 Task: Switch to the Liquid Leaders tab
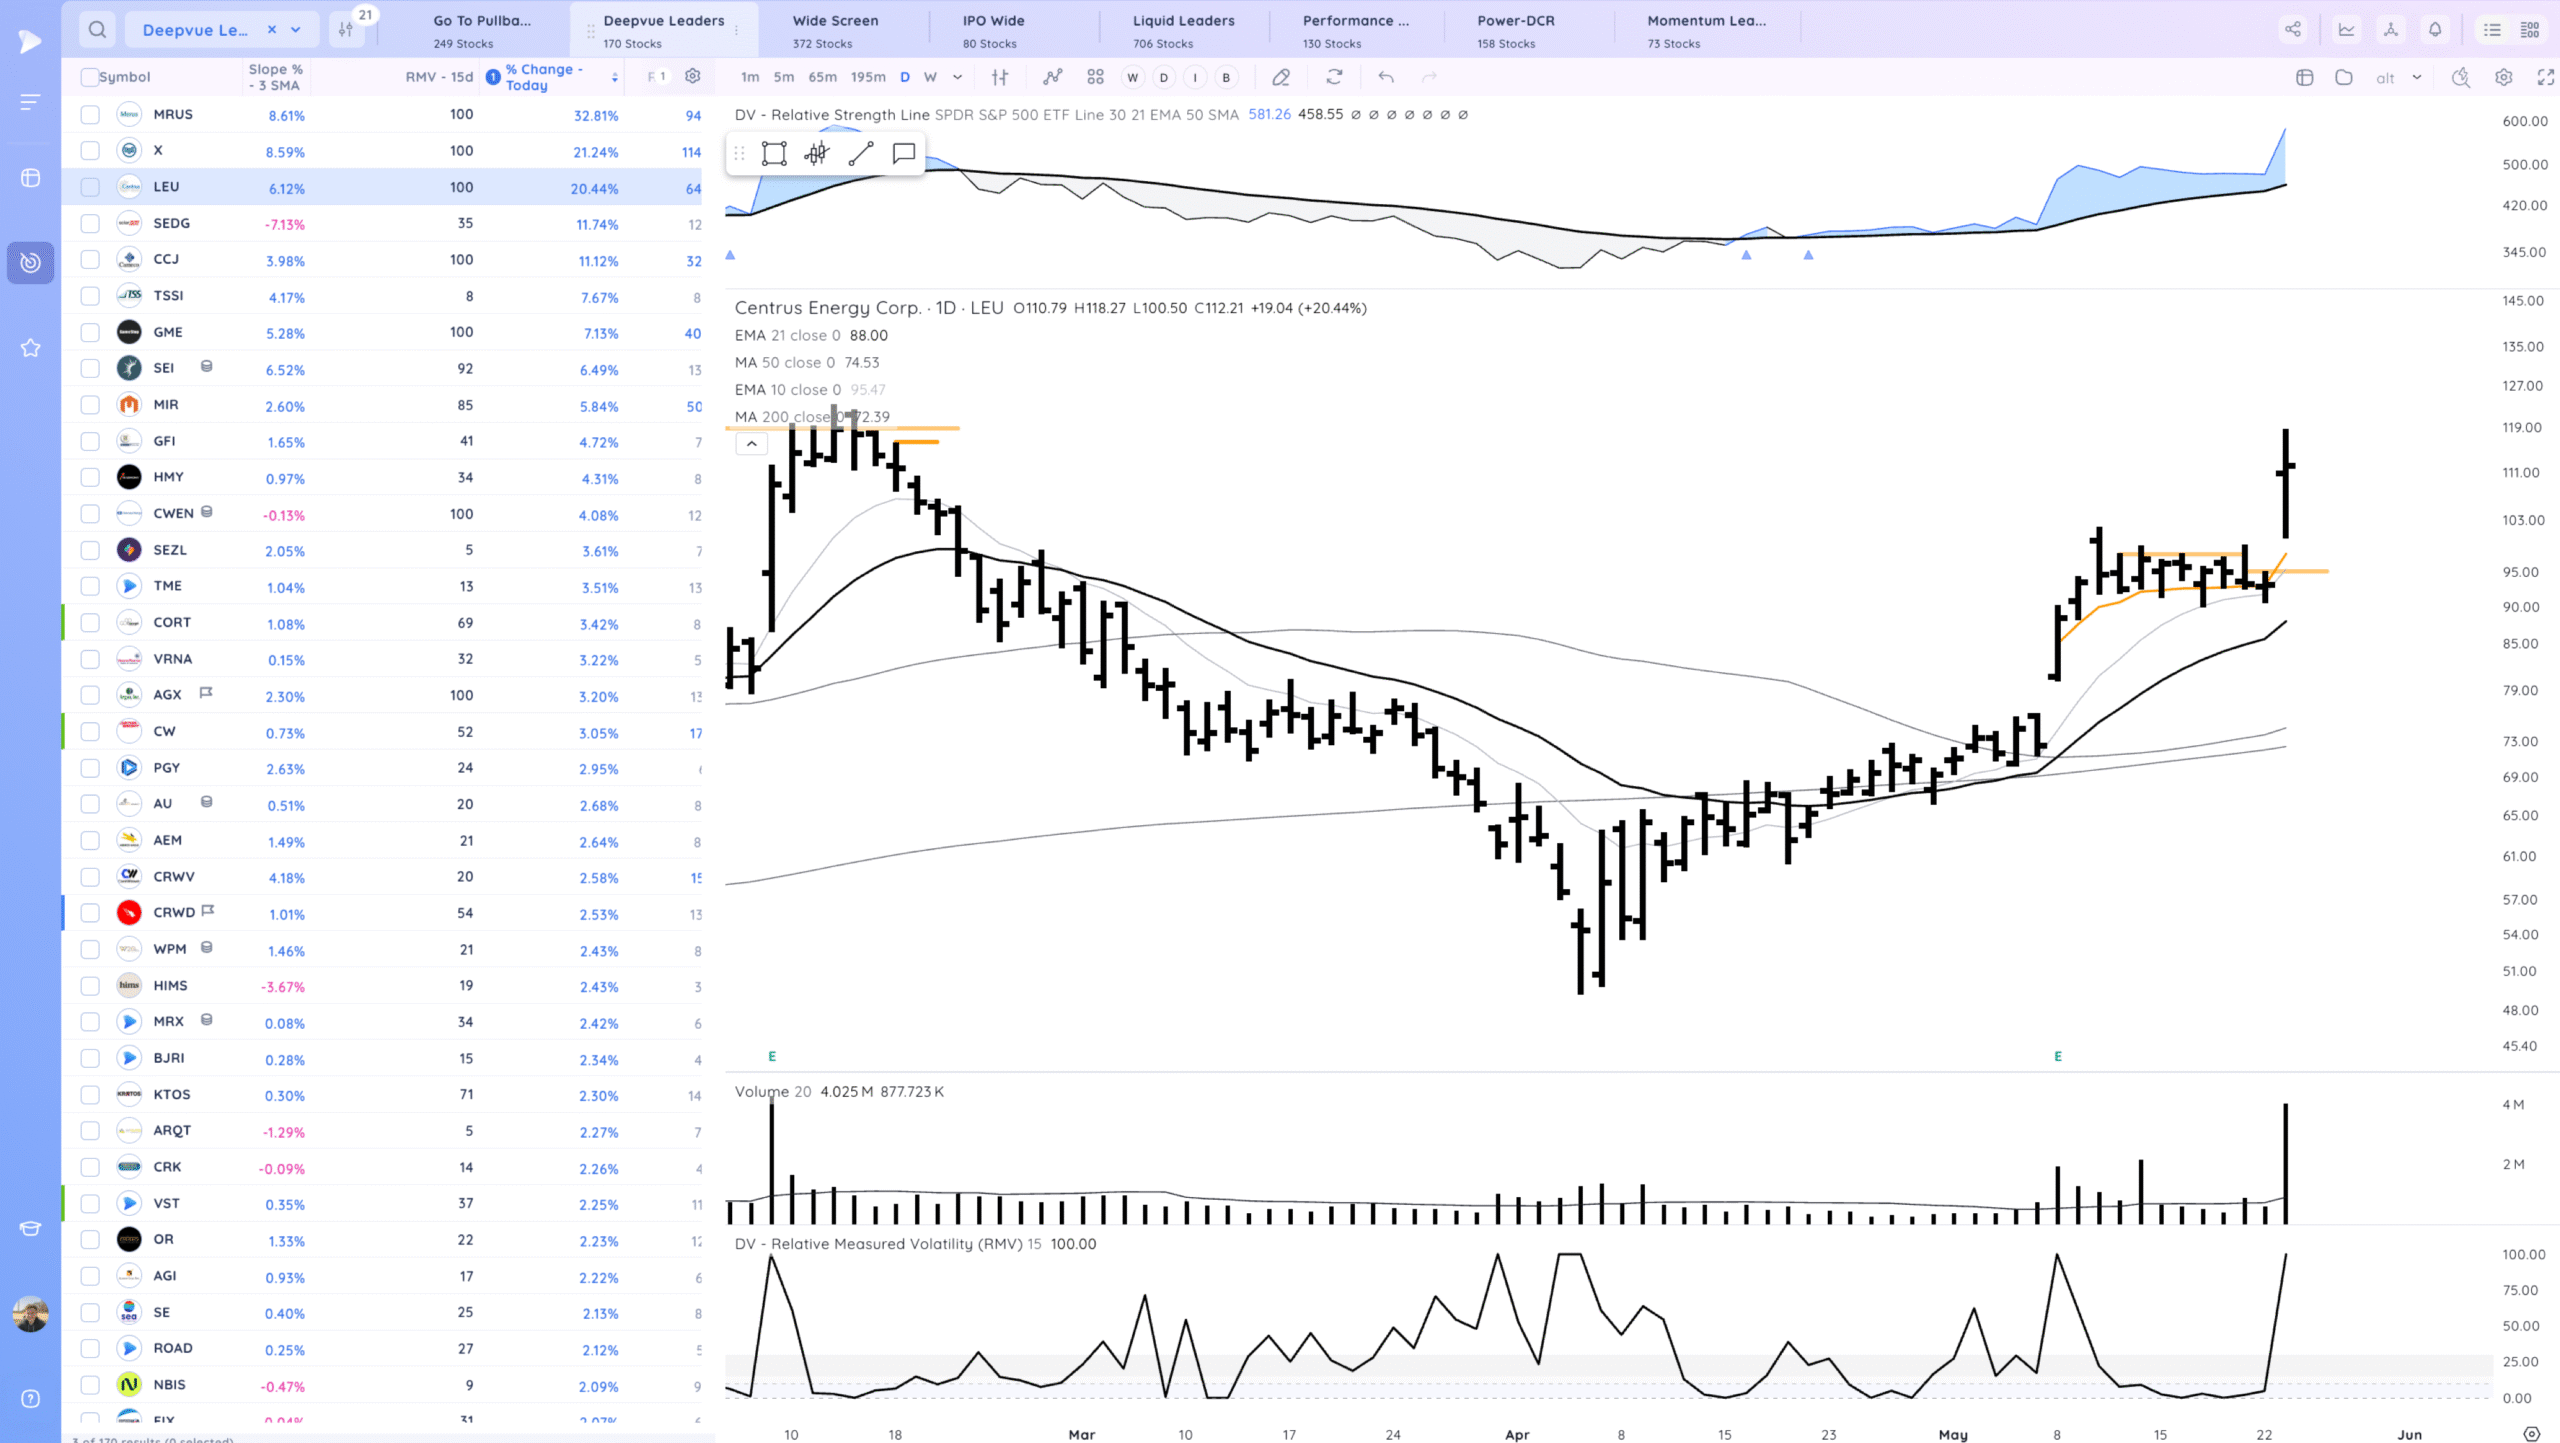pos(1183,30)
